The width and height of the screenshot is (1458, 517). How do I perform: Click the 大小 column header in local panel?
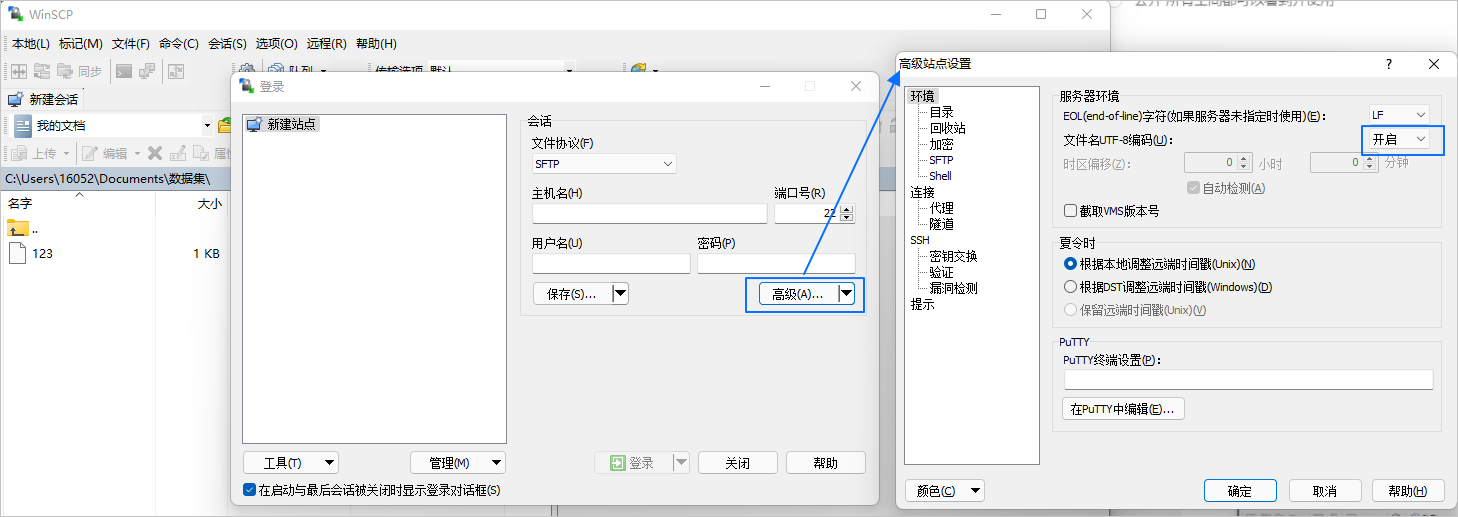[210, 204]
